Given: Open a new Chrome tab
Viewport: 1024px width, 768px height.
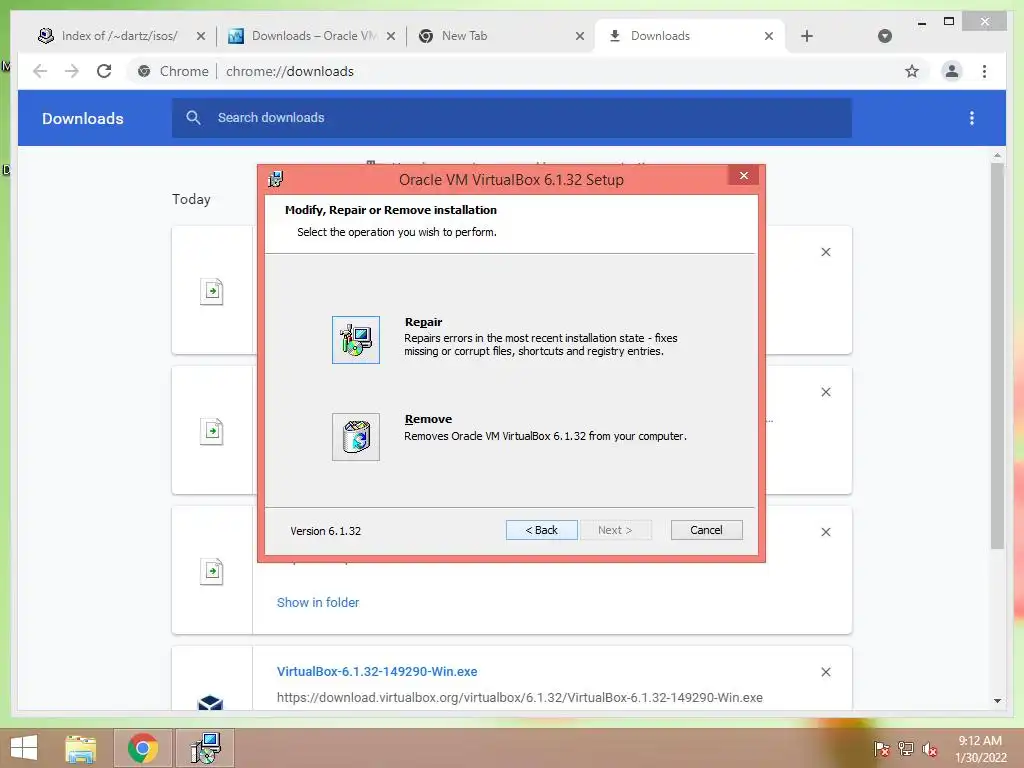Looking at the screenshot, I should [807, 36].
